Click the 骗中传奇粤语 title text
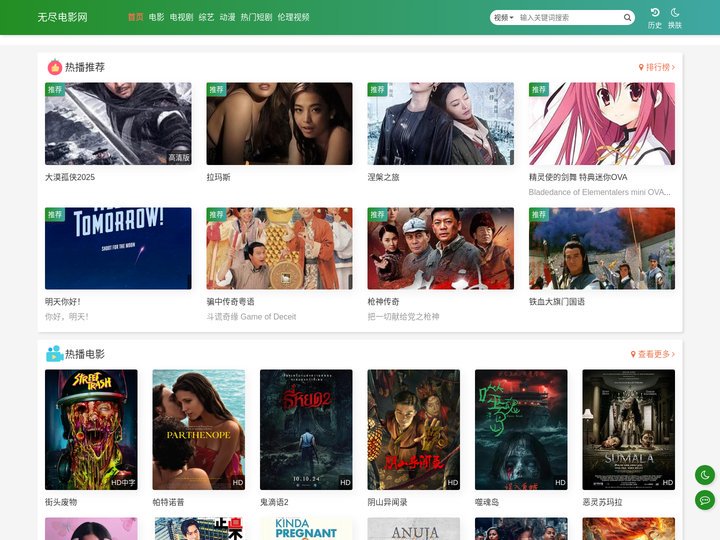This screenshot has height=540, width=720. 230,302
